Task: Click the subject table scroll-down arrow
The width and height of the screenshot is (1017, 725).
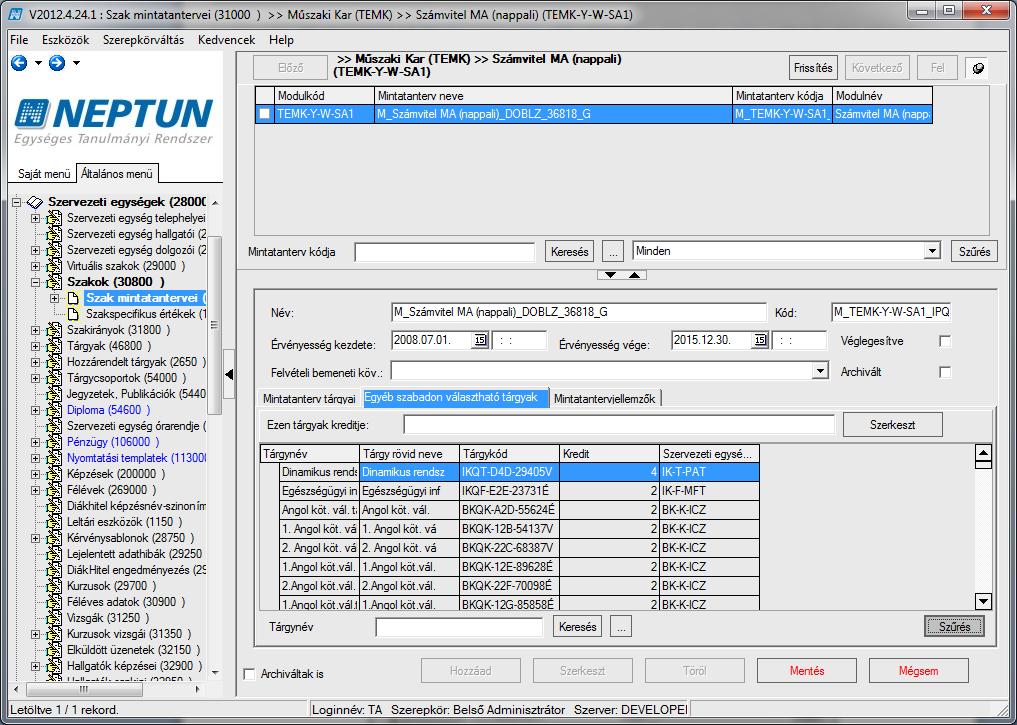Action: pyautogui.click(x=983, y=601)
